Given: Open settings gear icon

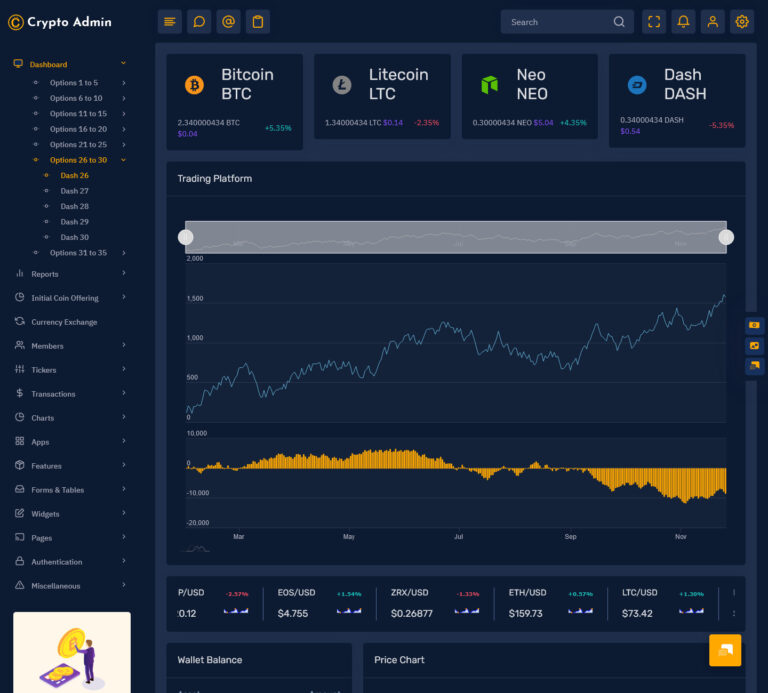Looking at the screenshot, I should click(742, 22).
